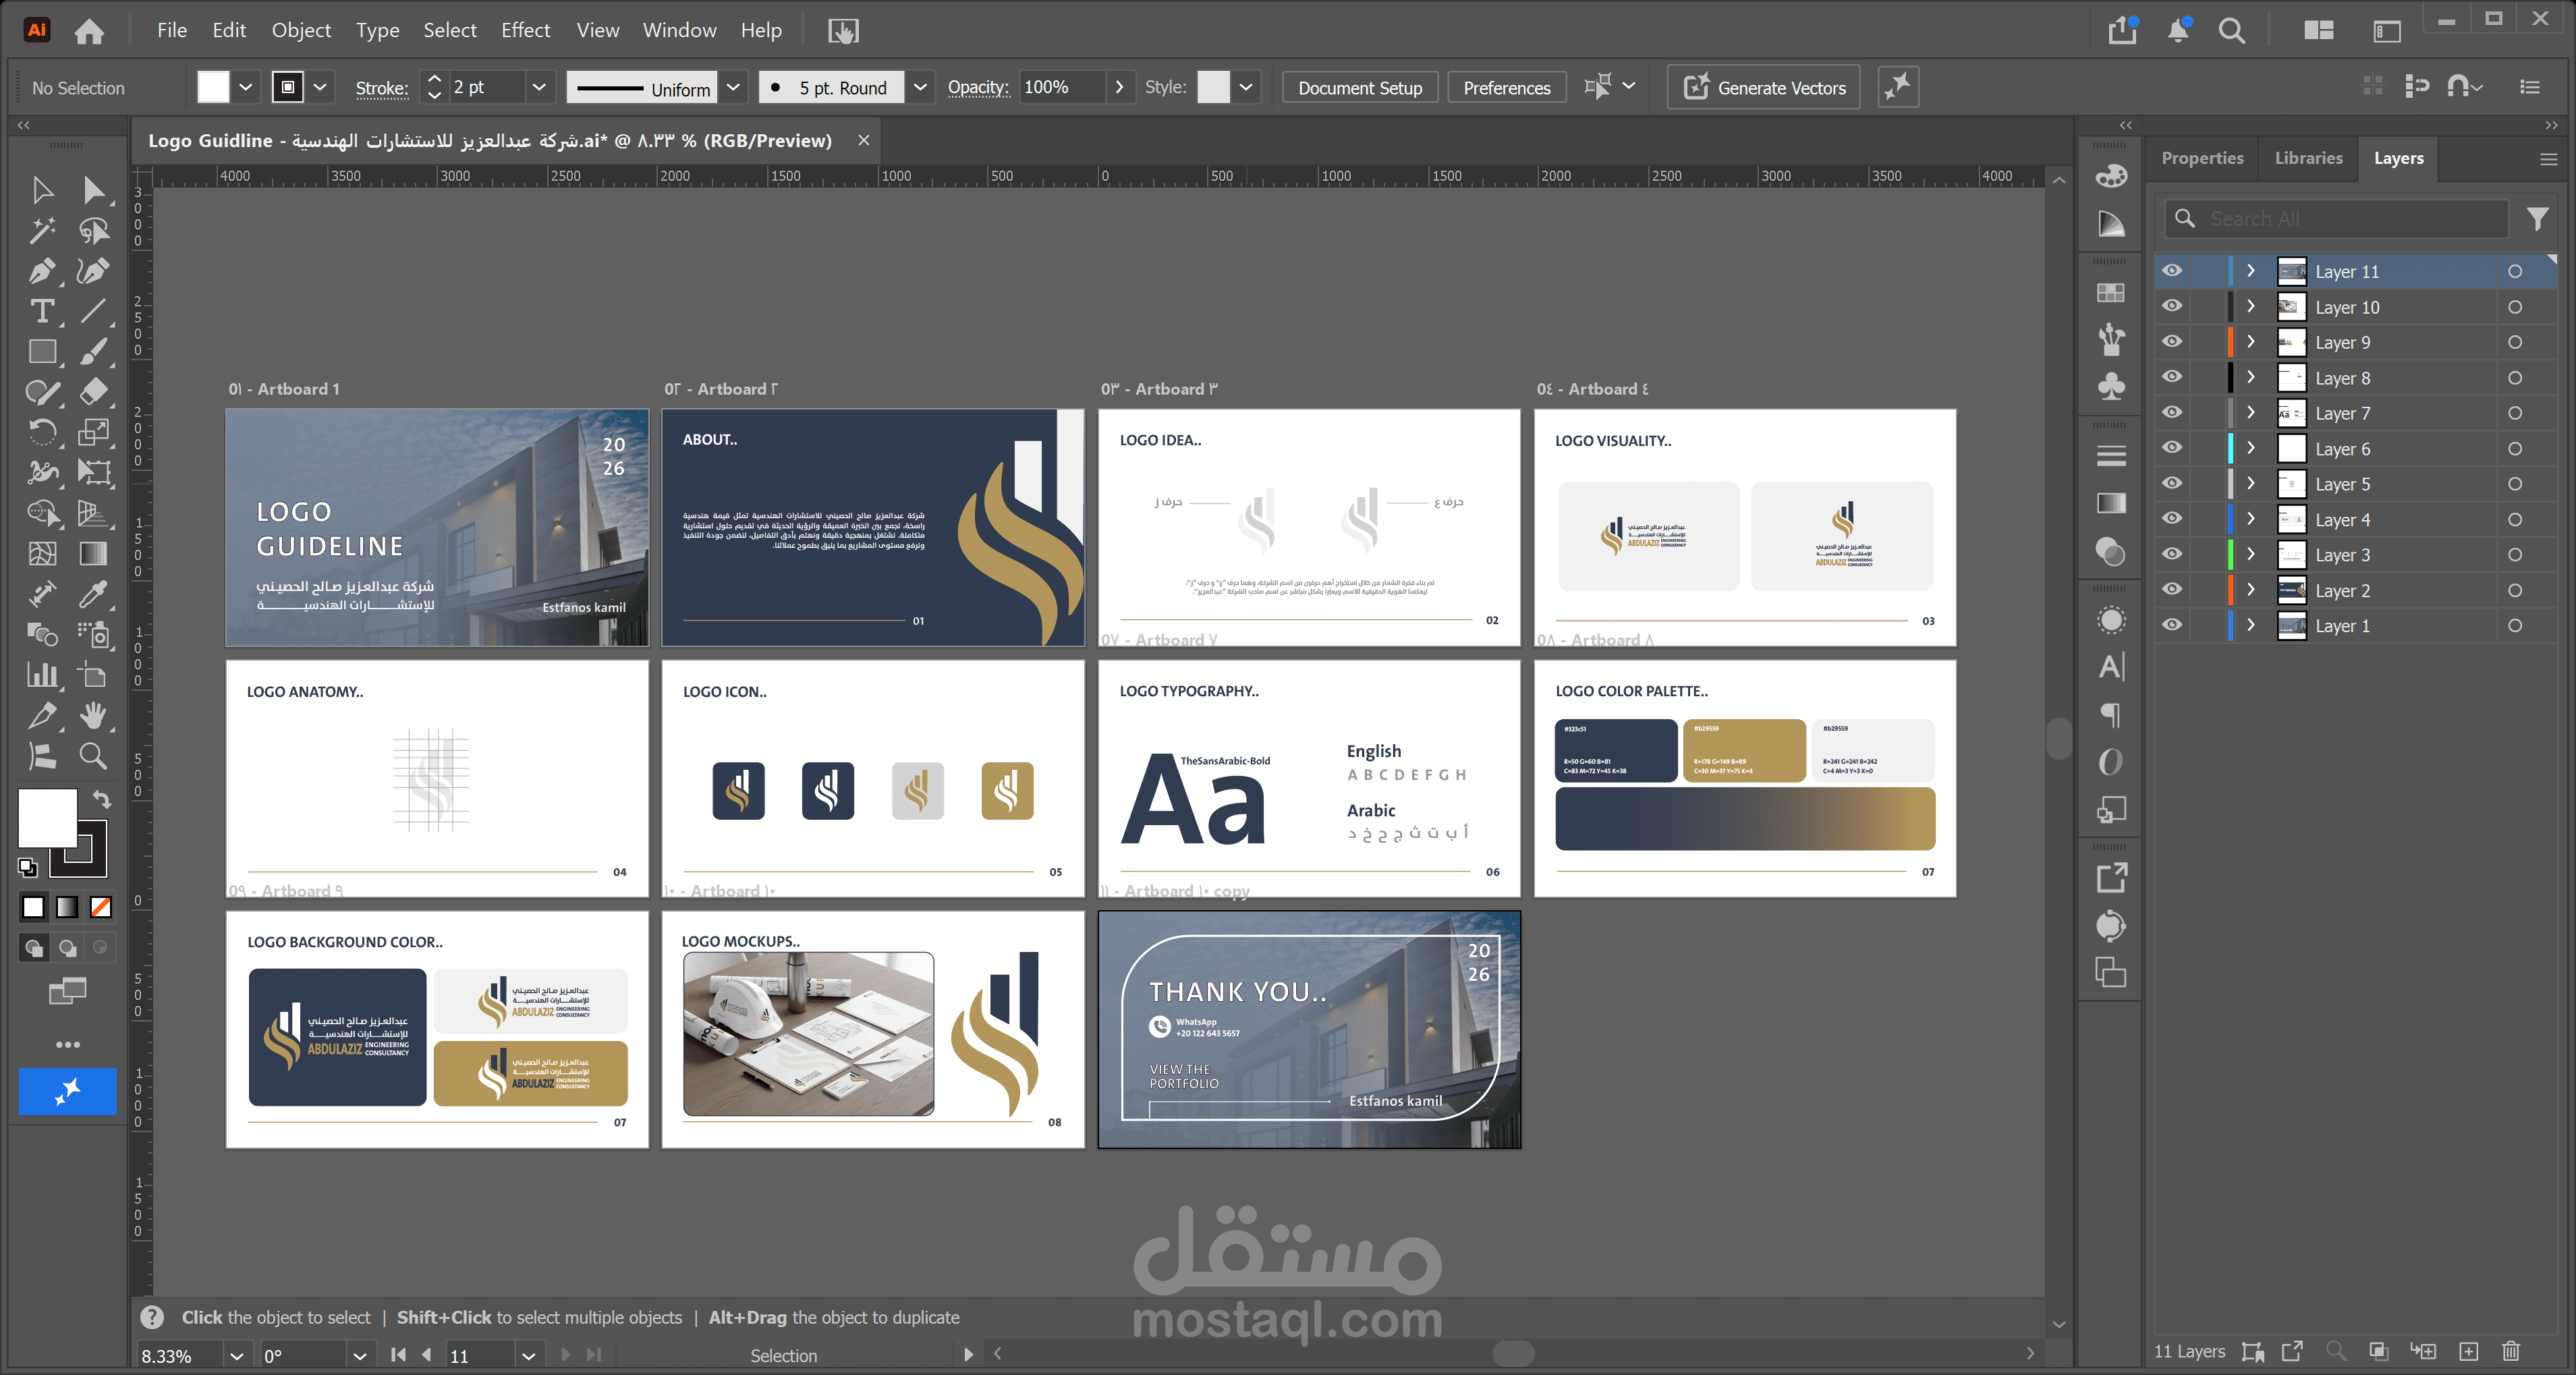This screenshot has width=2576, height=1375.
Task: Expand Layer 6 contents
Action: (2250, 448)
